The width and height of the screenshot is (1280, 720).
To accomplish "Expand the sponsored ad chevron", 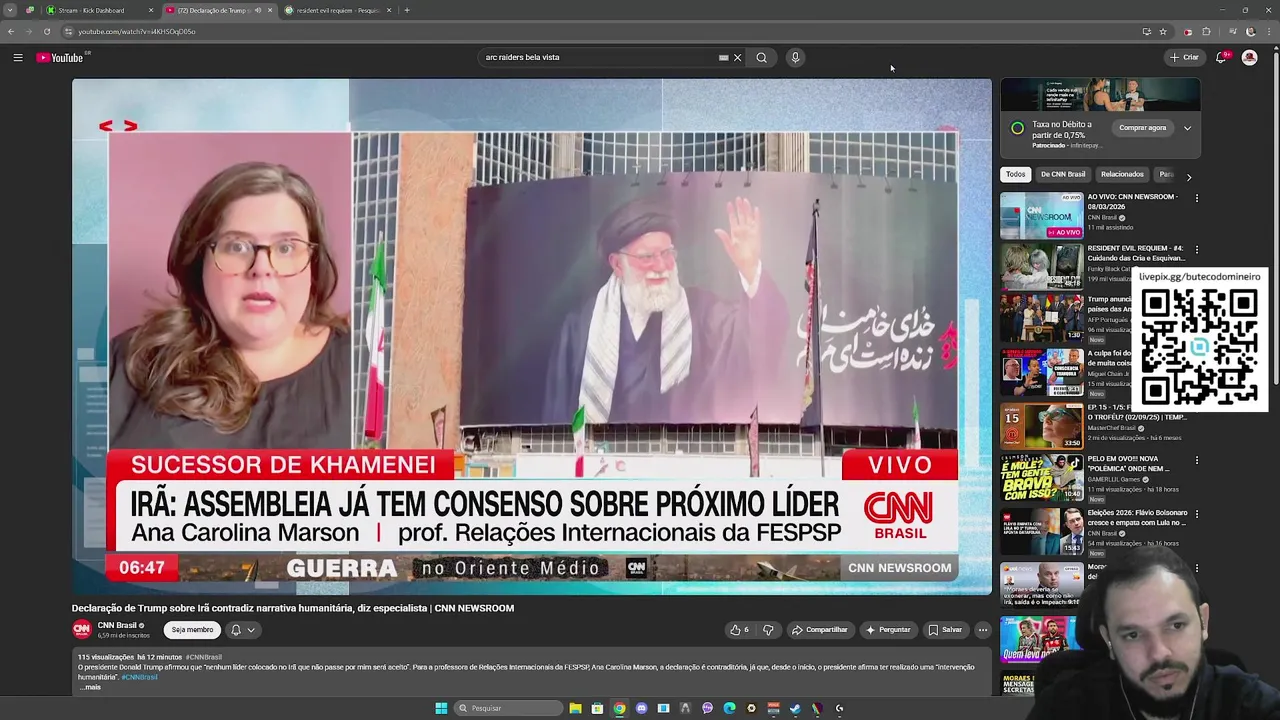I will click(1187, 128).
